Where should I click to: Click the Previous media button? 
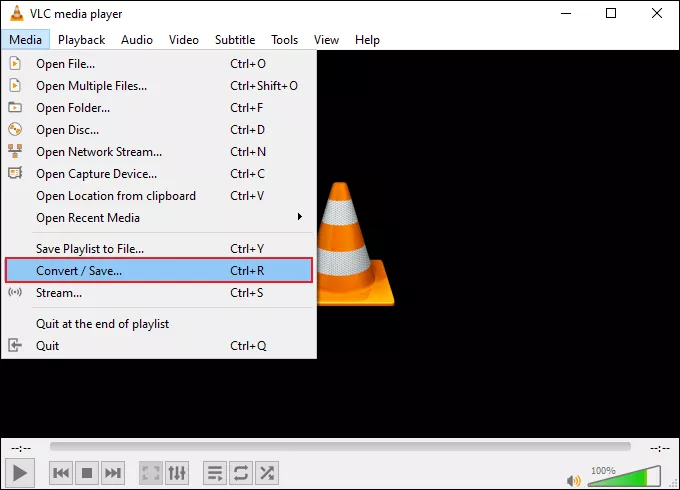(61, 473)
